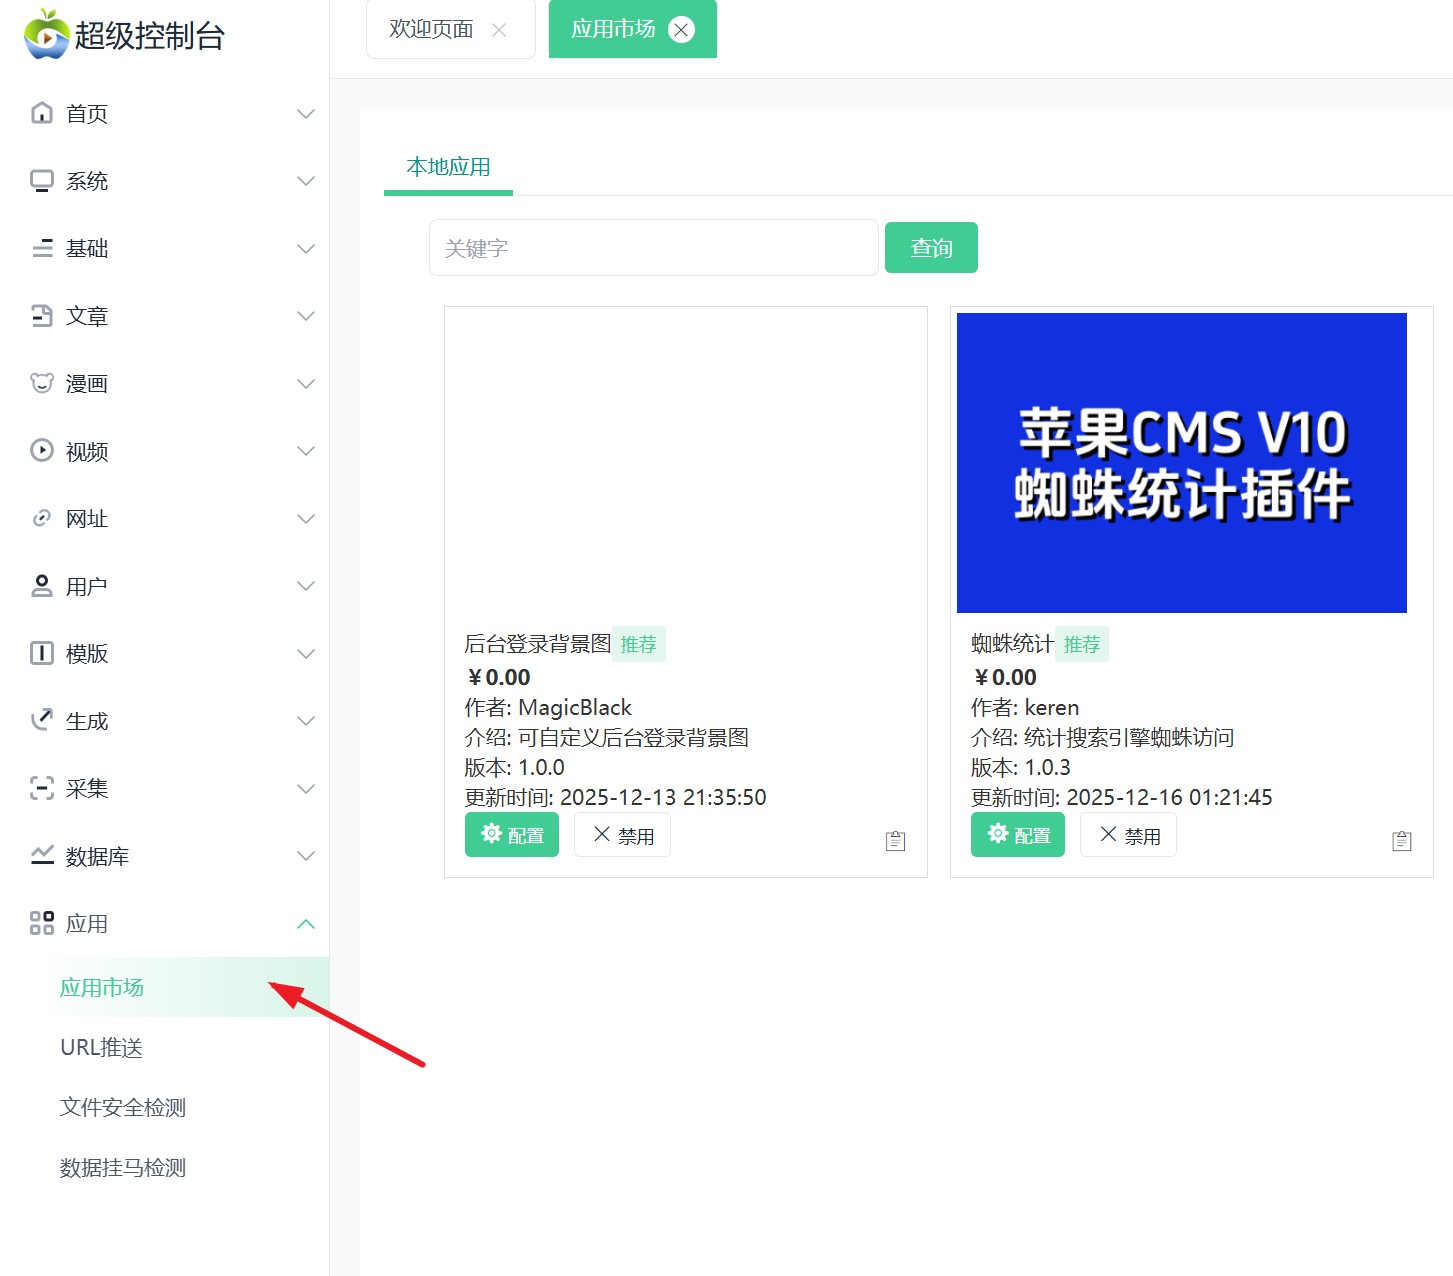Expand the 模版 menu chevron

[306, 654]
